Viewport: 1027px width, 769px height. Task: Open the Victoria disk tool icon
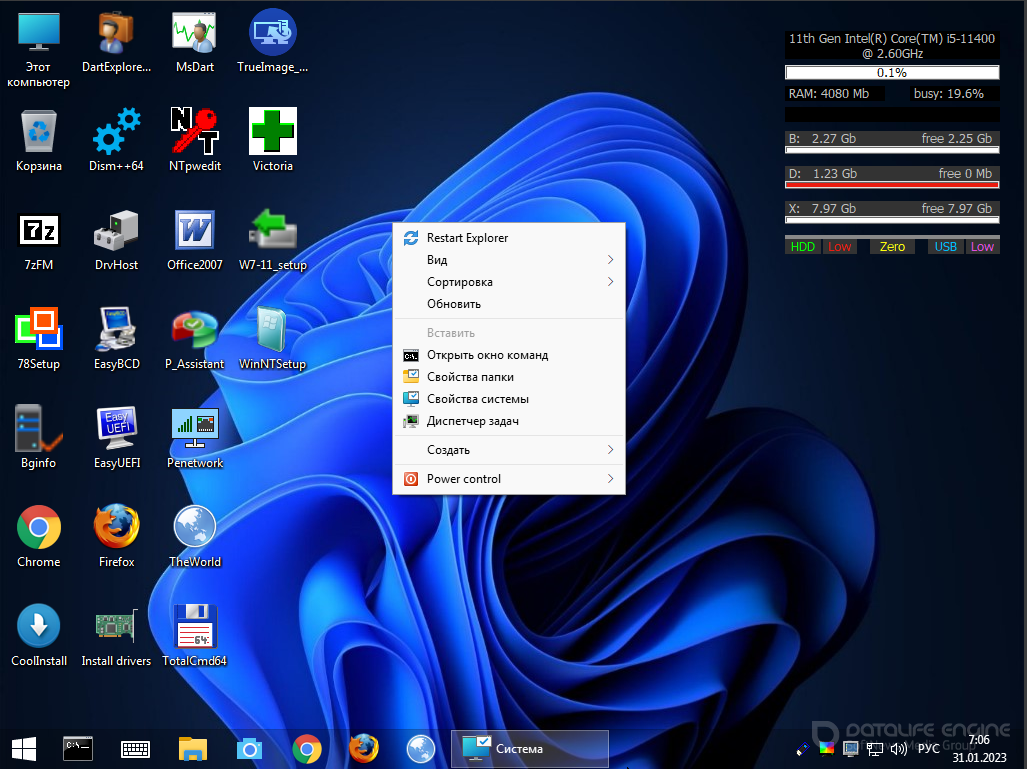272,133
